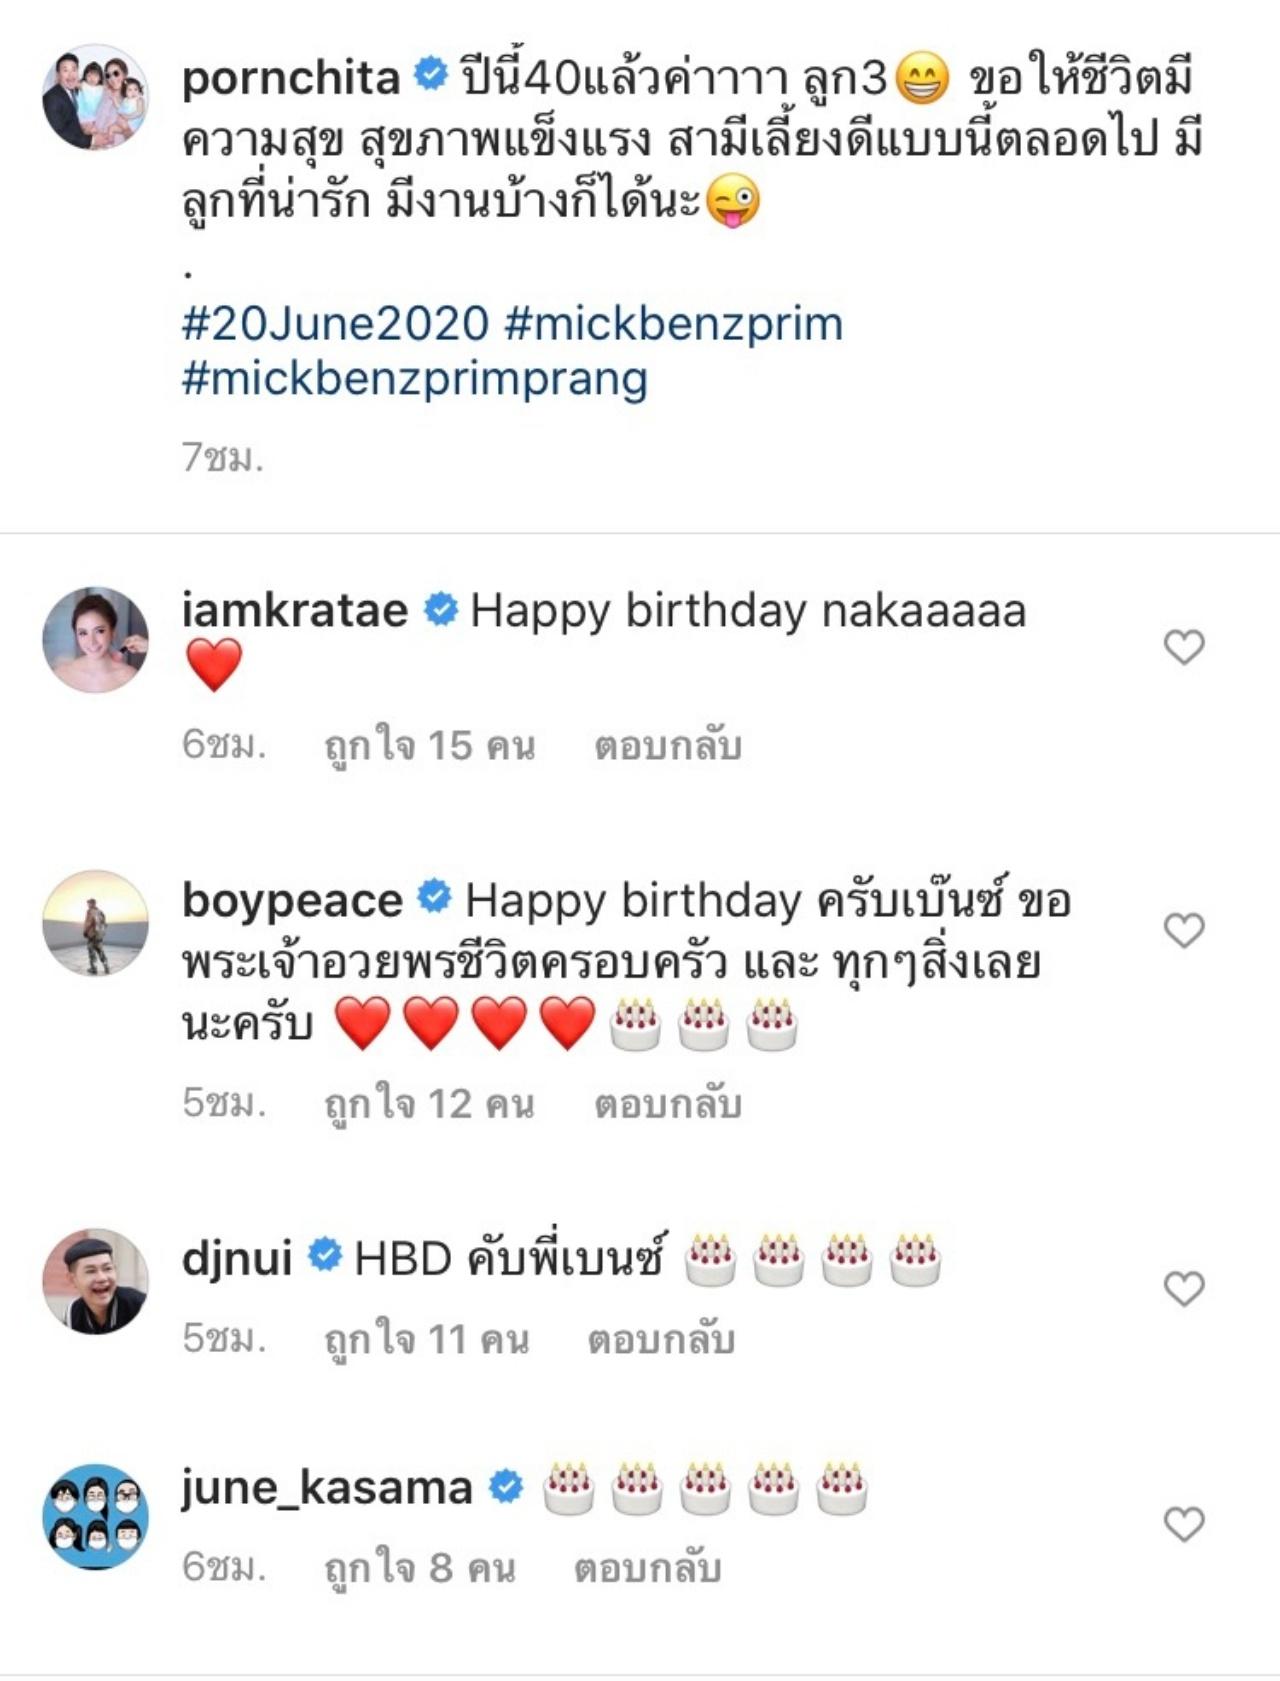
Task: Reply to boypeace's comment
Action: click(x=667, y=1104)
